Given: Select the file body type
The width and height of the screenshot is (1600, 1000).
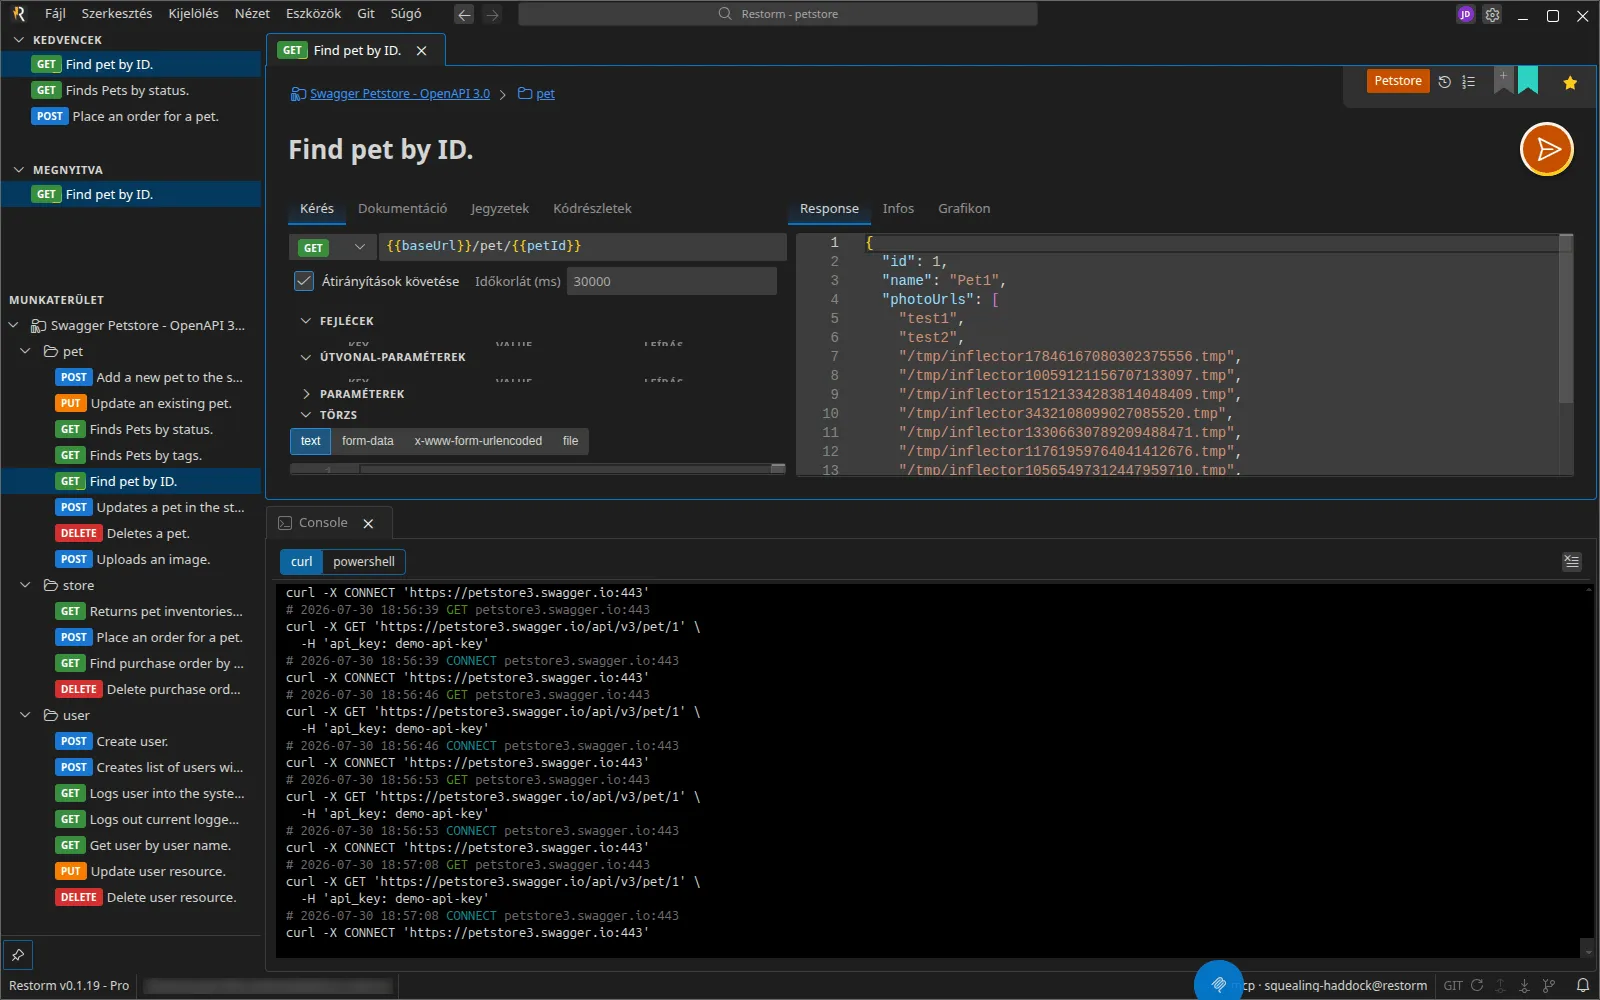Looking at the screenshot, I should [570, 441].
